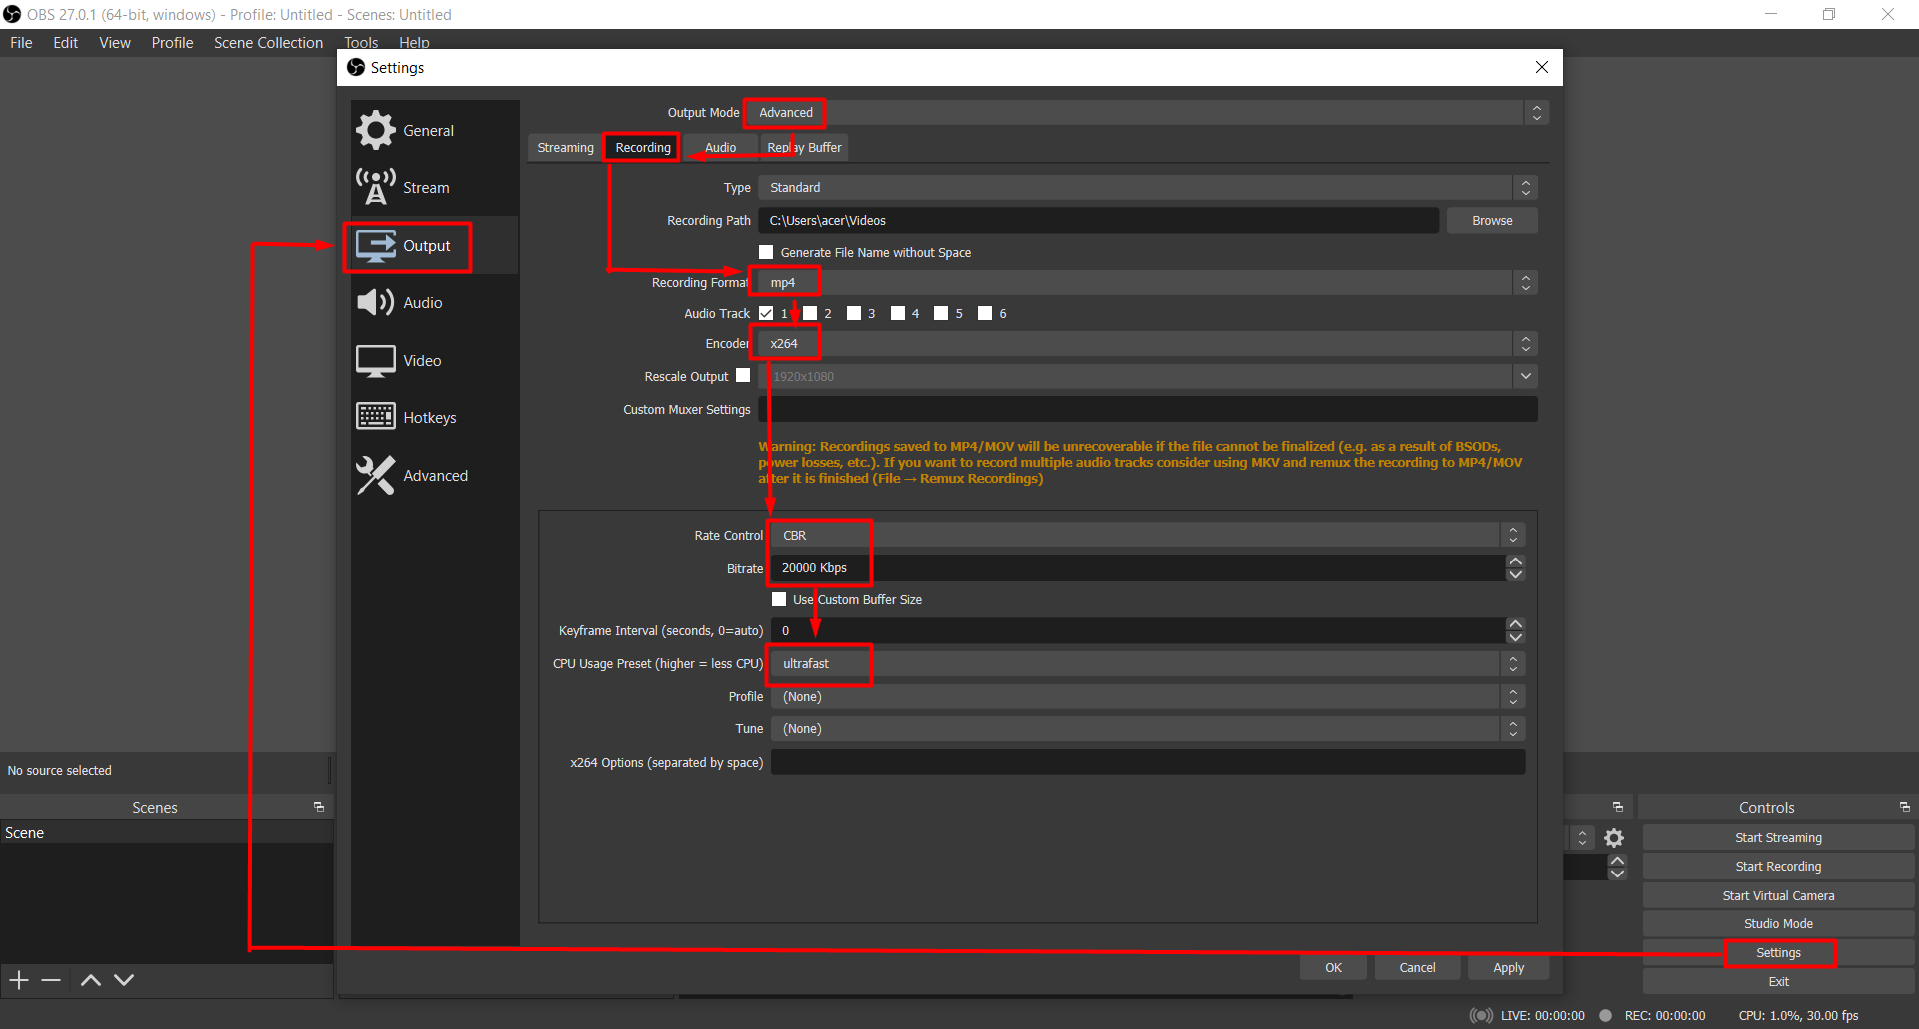Check Audio Track 2
The image size is (1919, 1029).
click(810, 313)
